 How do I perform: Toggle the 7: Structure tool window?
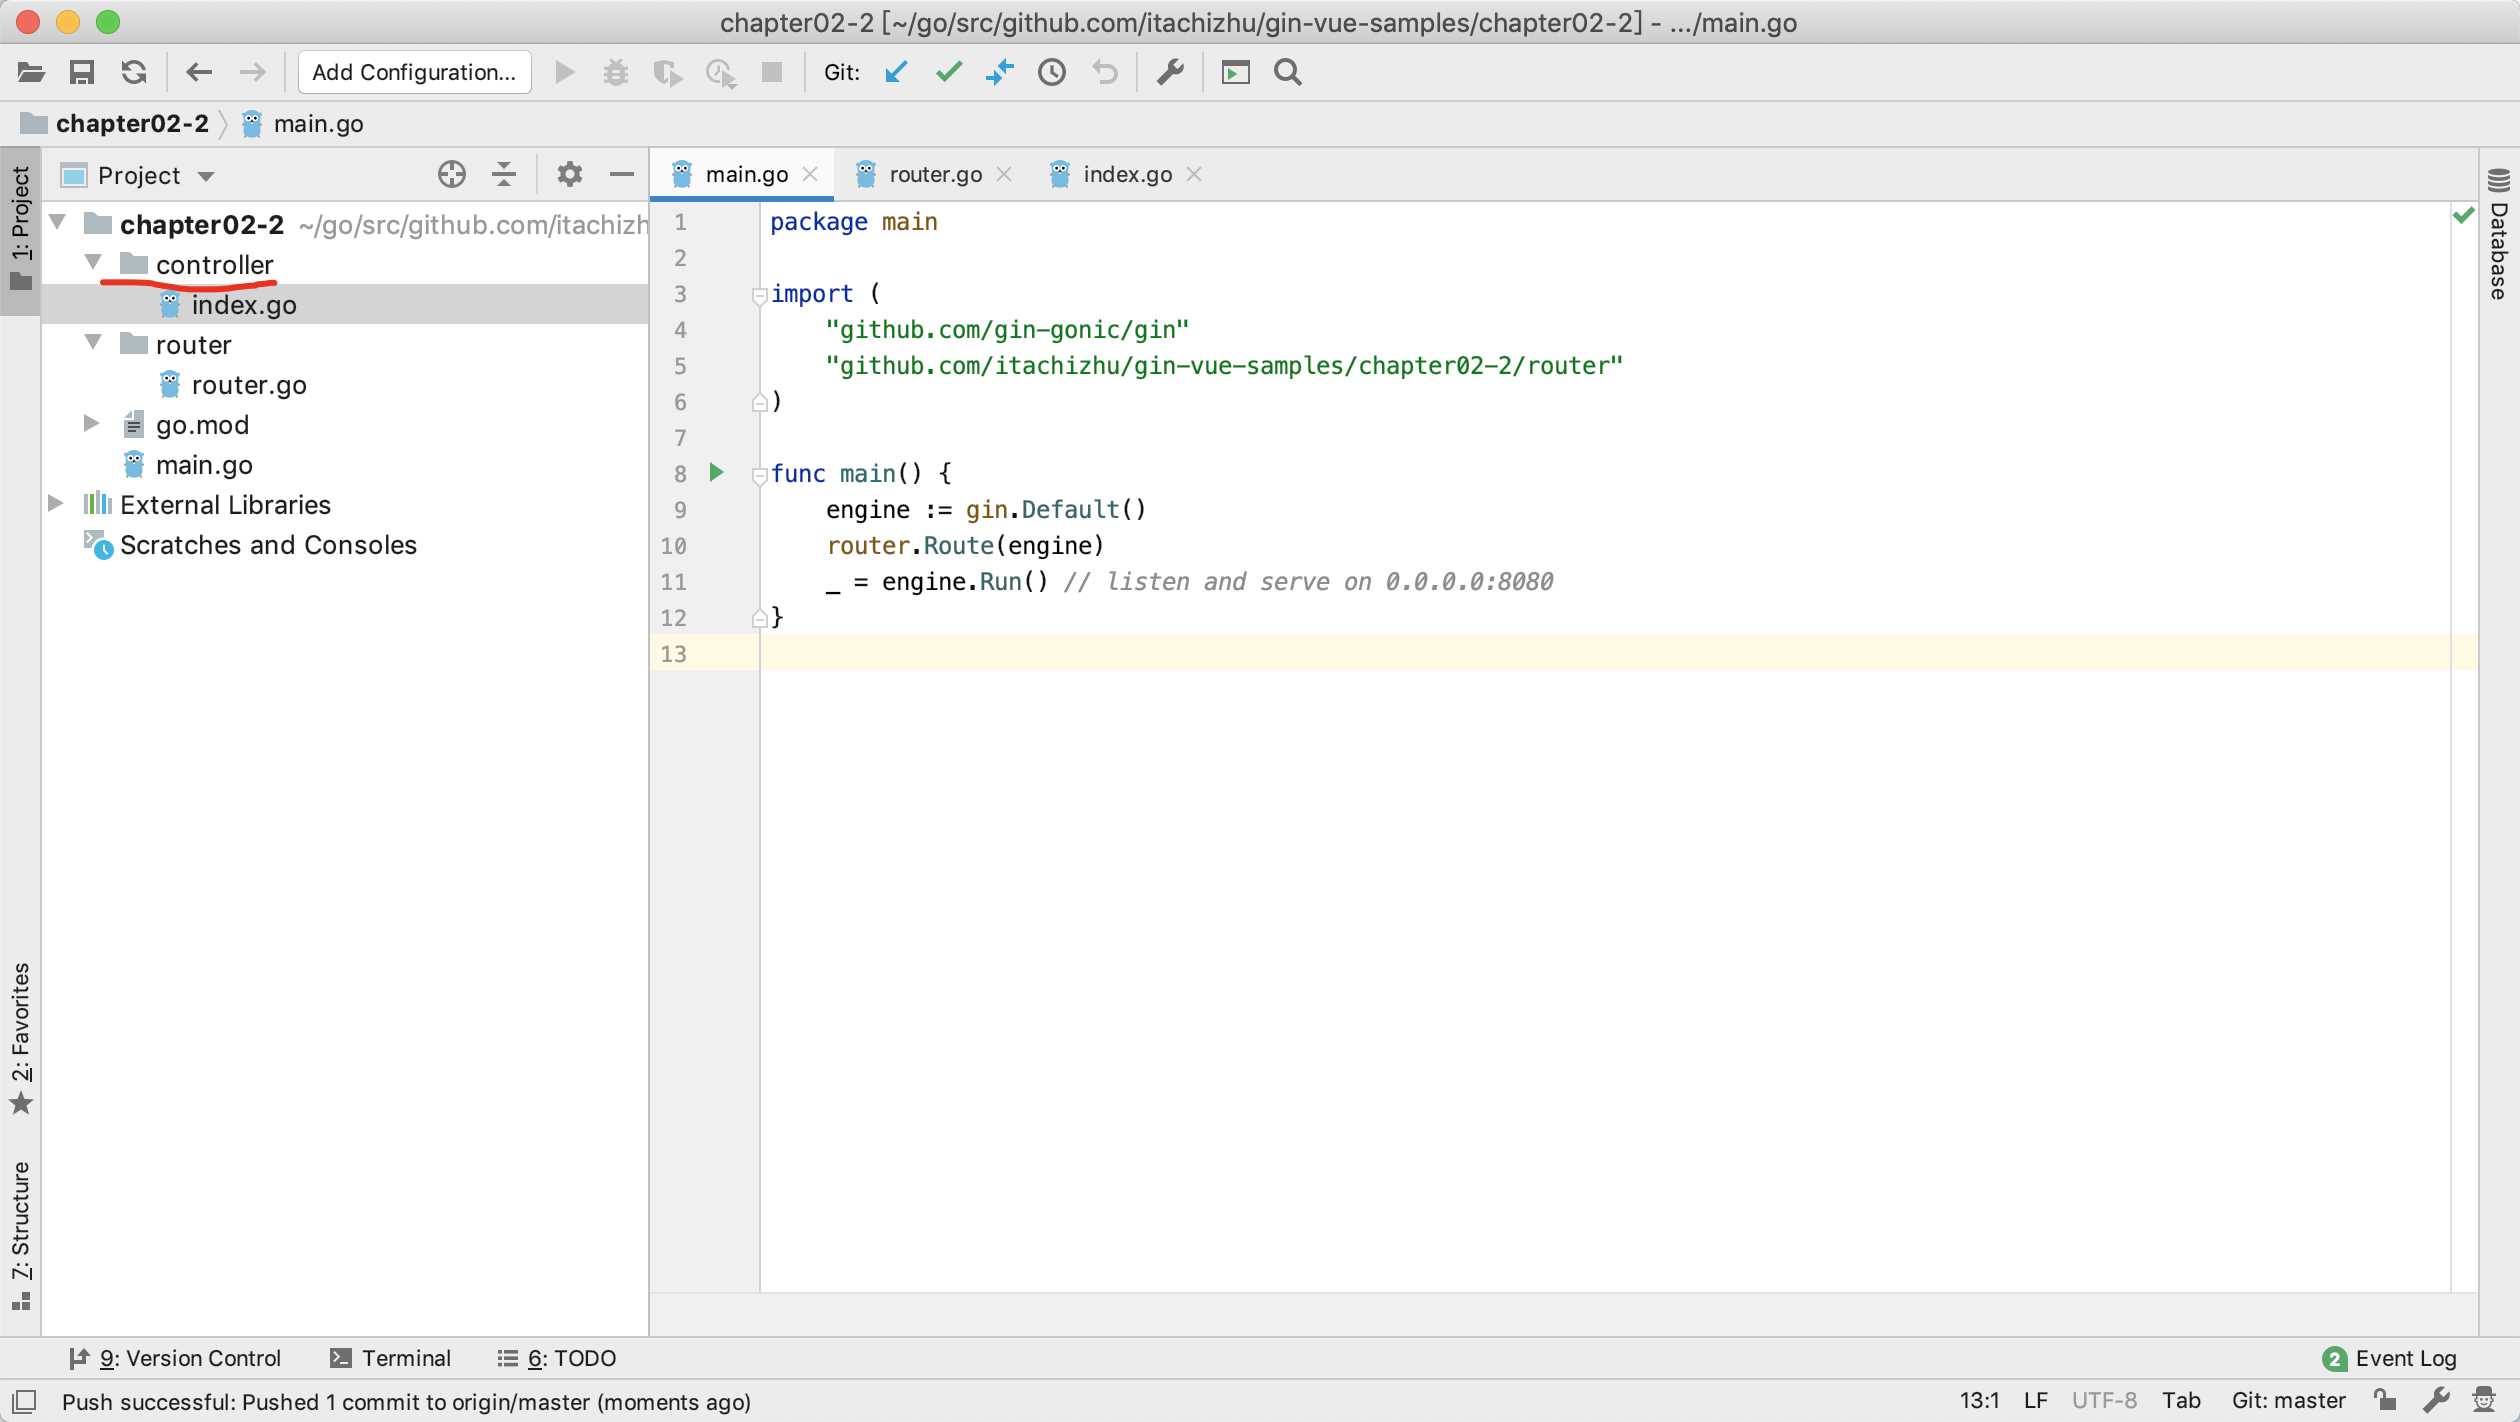point(20,1235)
